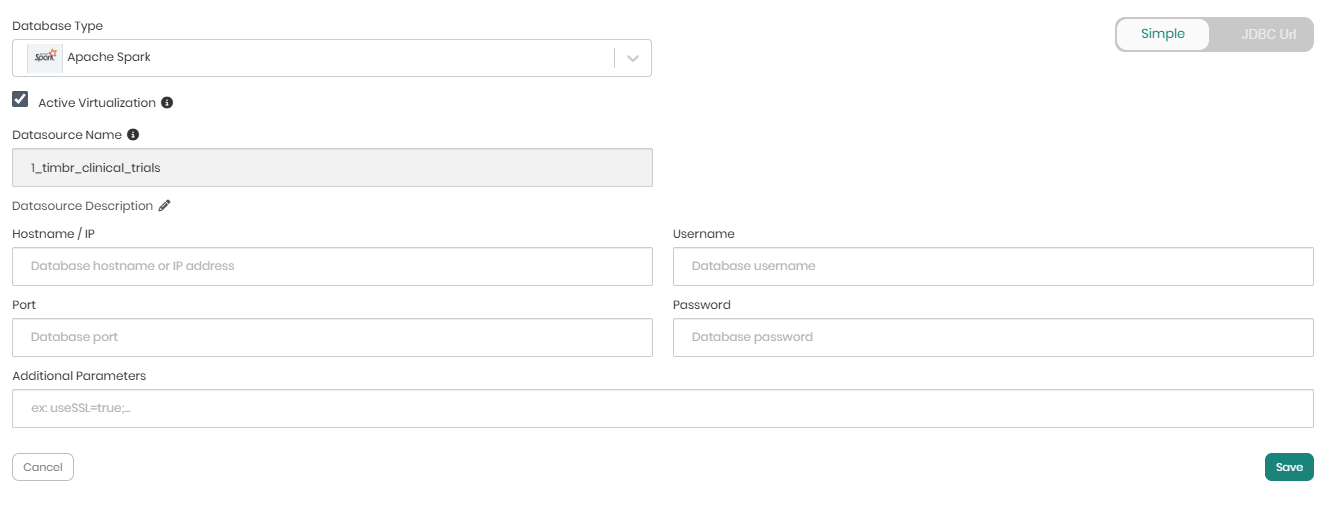Click the info icon beside Datasource Name
The image size is (1331, 505).
tap(133, 134)
